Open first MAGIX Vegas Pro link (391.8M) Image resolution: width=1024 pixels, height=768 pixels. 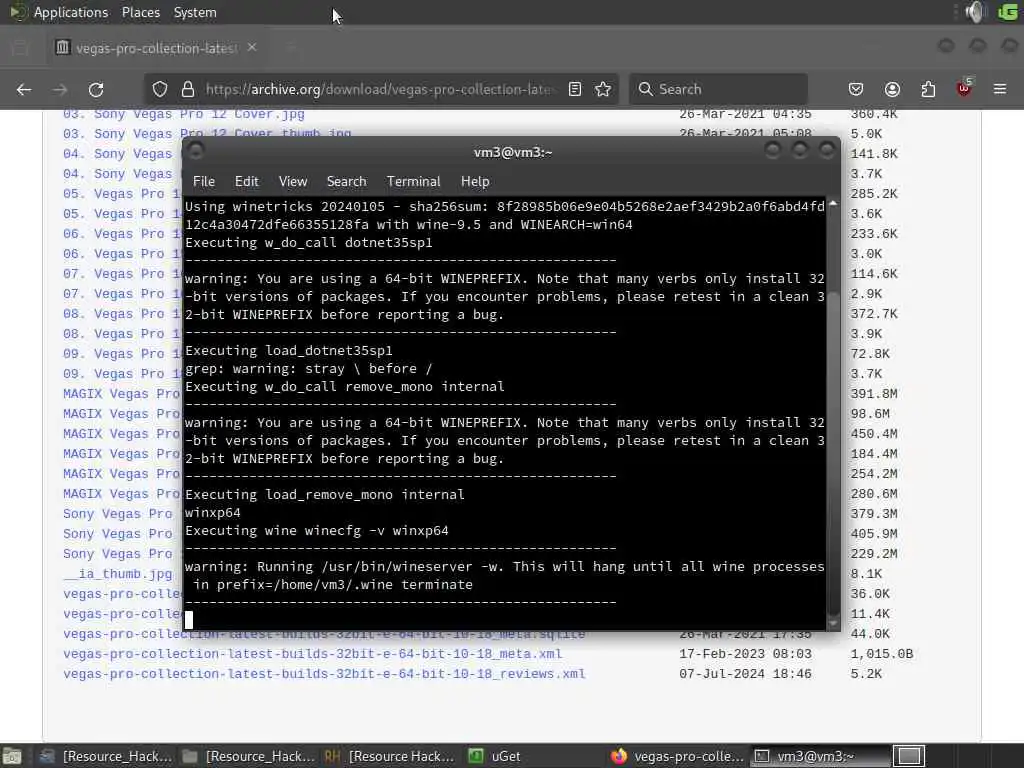[121, 394]
